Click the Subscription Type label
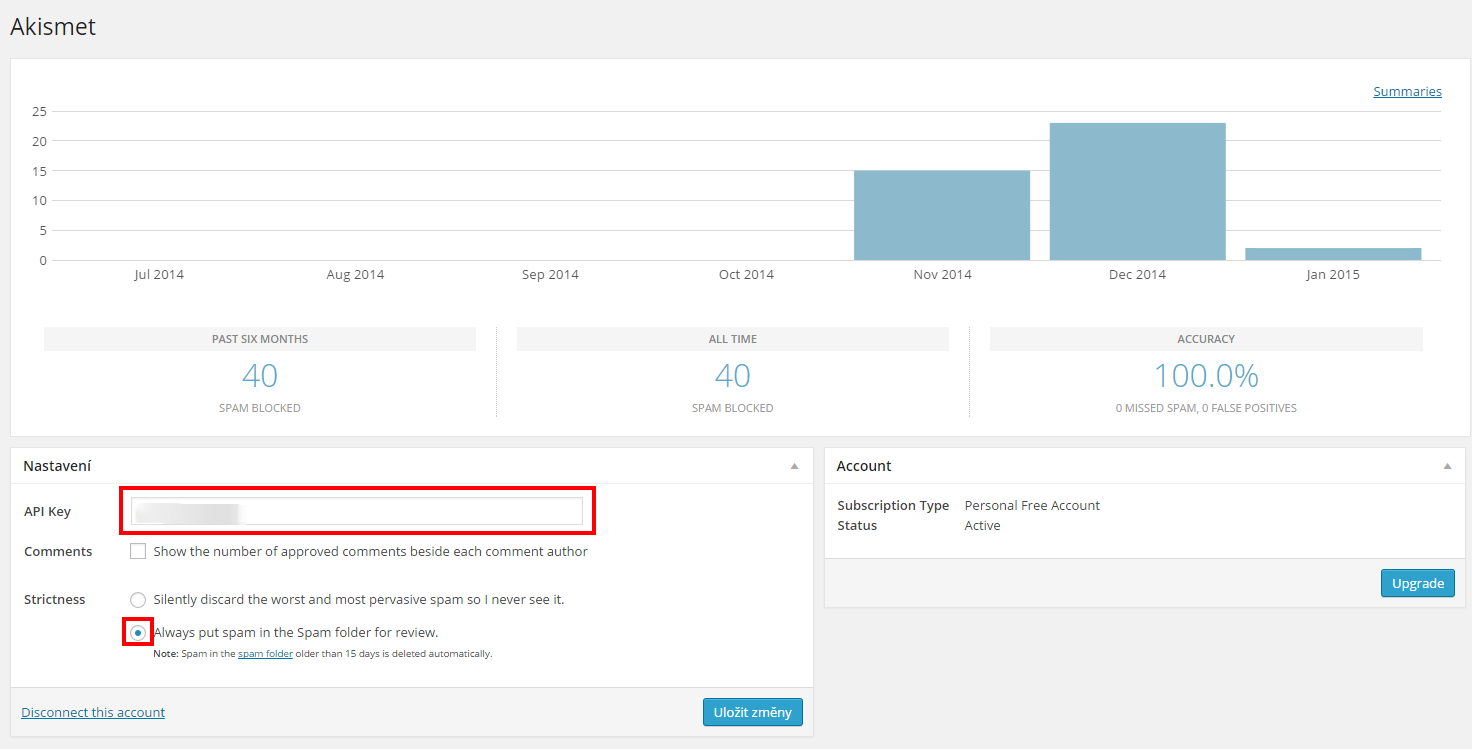The height and width of the screenshot is (749, 1472). click(893, 505)
